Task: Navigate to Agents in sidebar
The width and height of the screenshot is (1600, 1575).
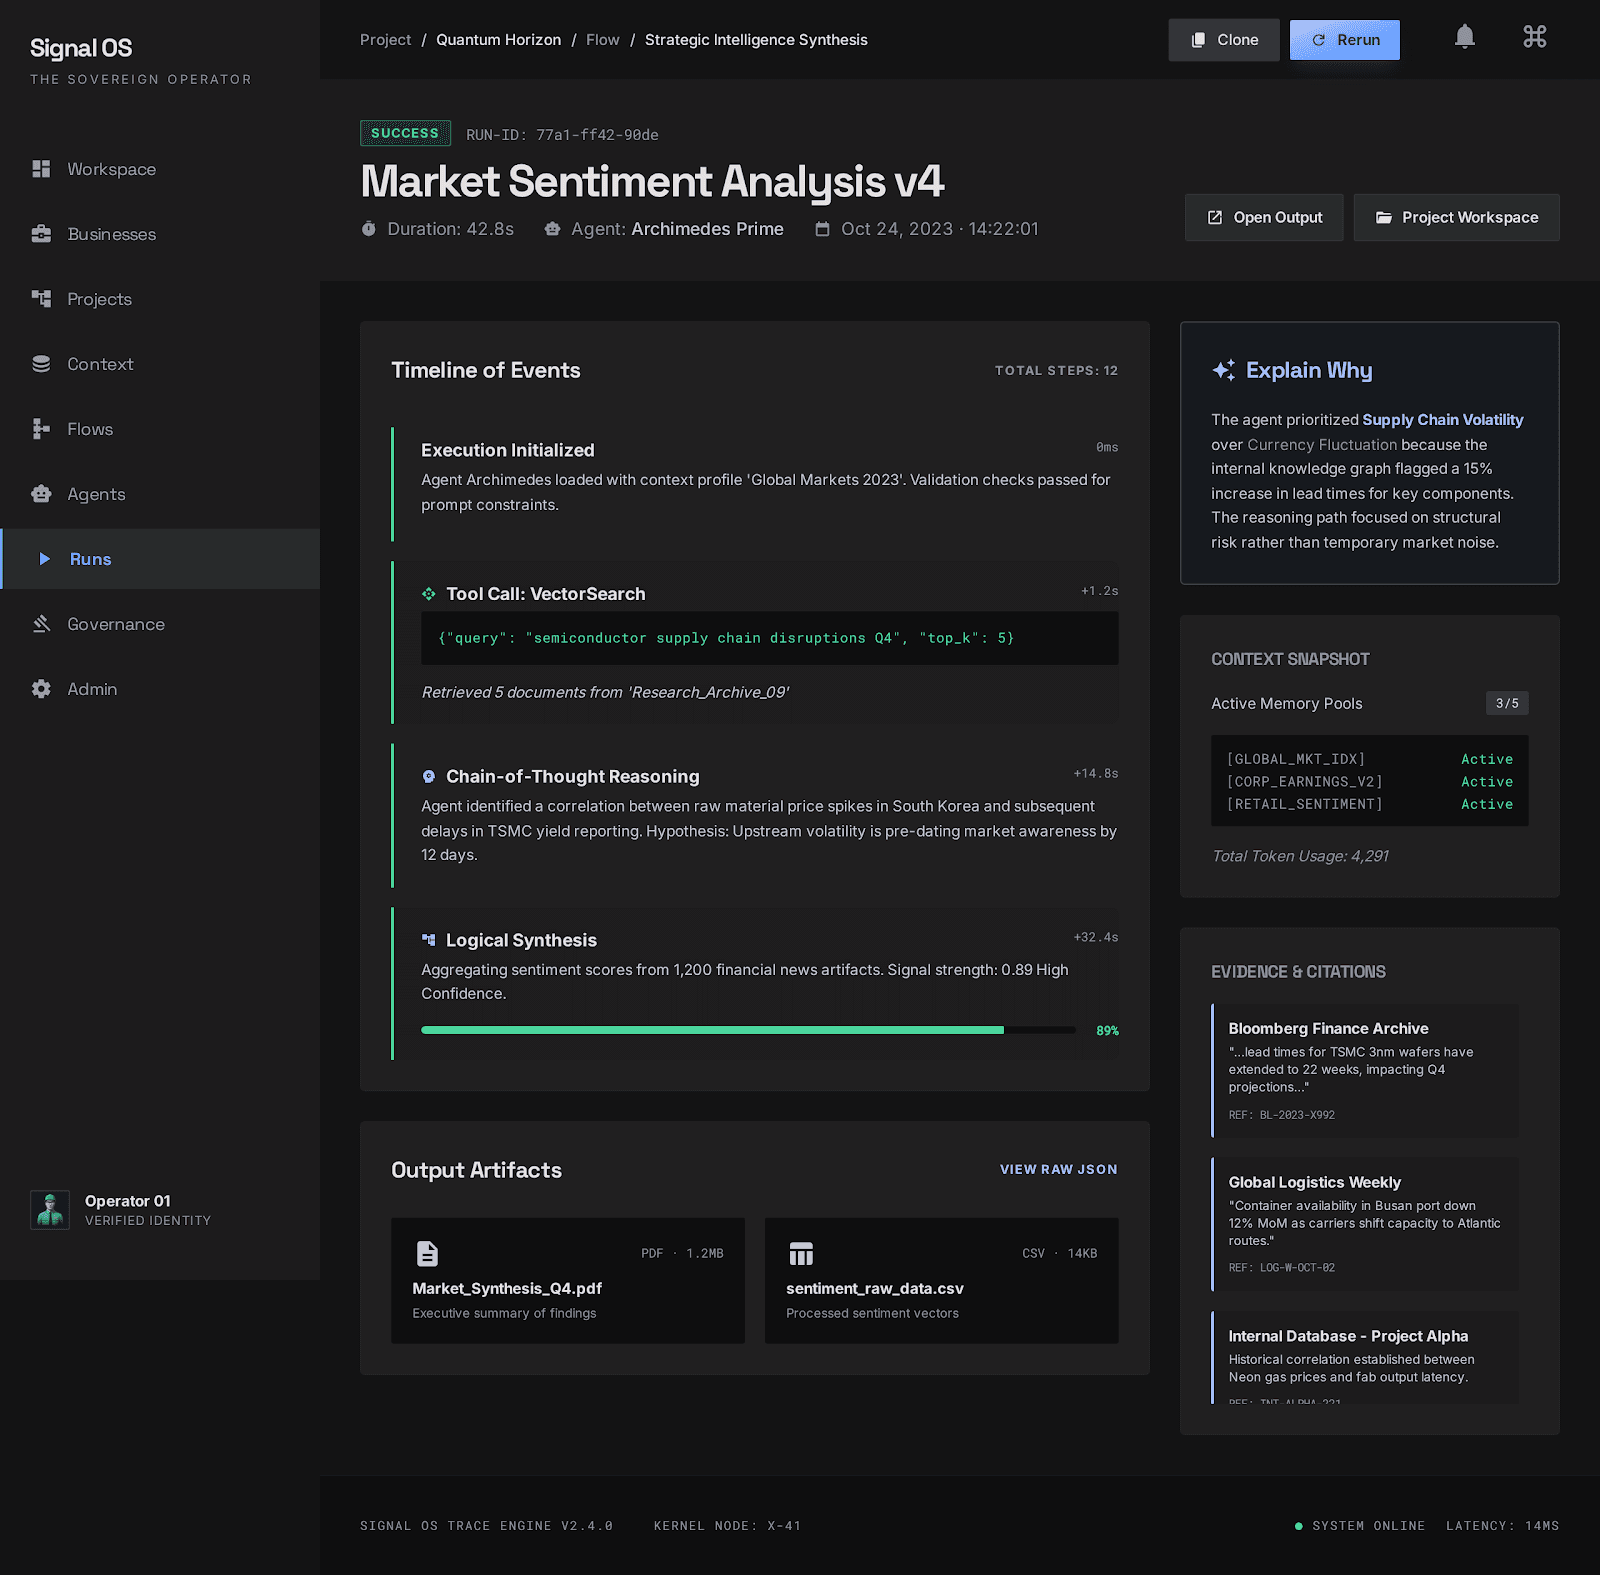Action: click(160, 494)
